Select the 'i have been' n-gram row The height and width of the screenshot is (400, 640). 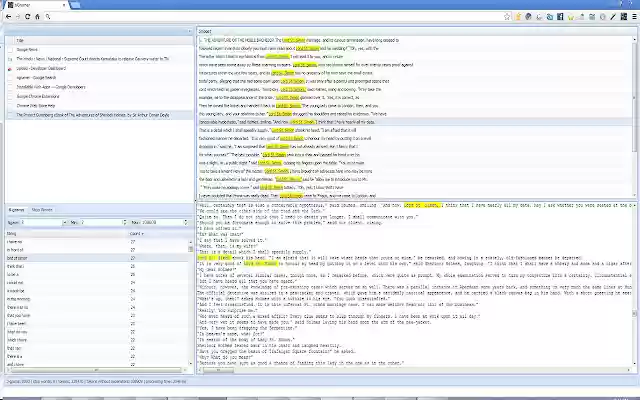coord(97,324)
